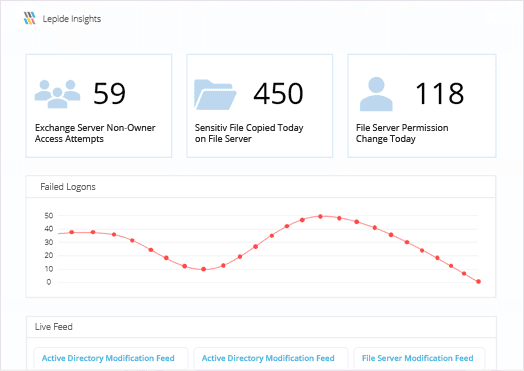Click the 118 permission changes count
The height and width of the screenshot is (371, 524).
click(x=439, y=94)
